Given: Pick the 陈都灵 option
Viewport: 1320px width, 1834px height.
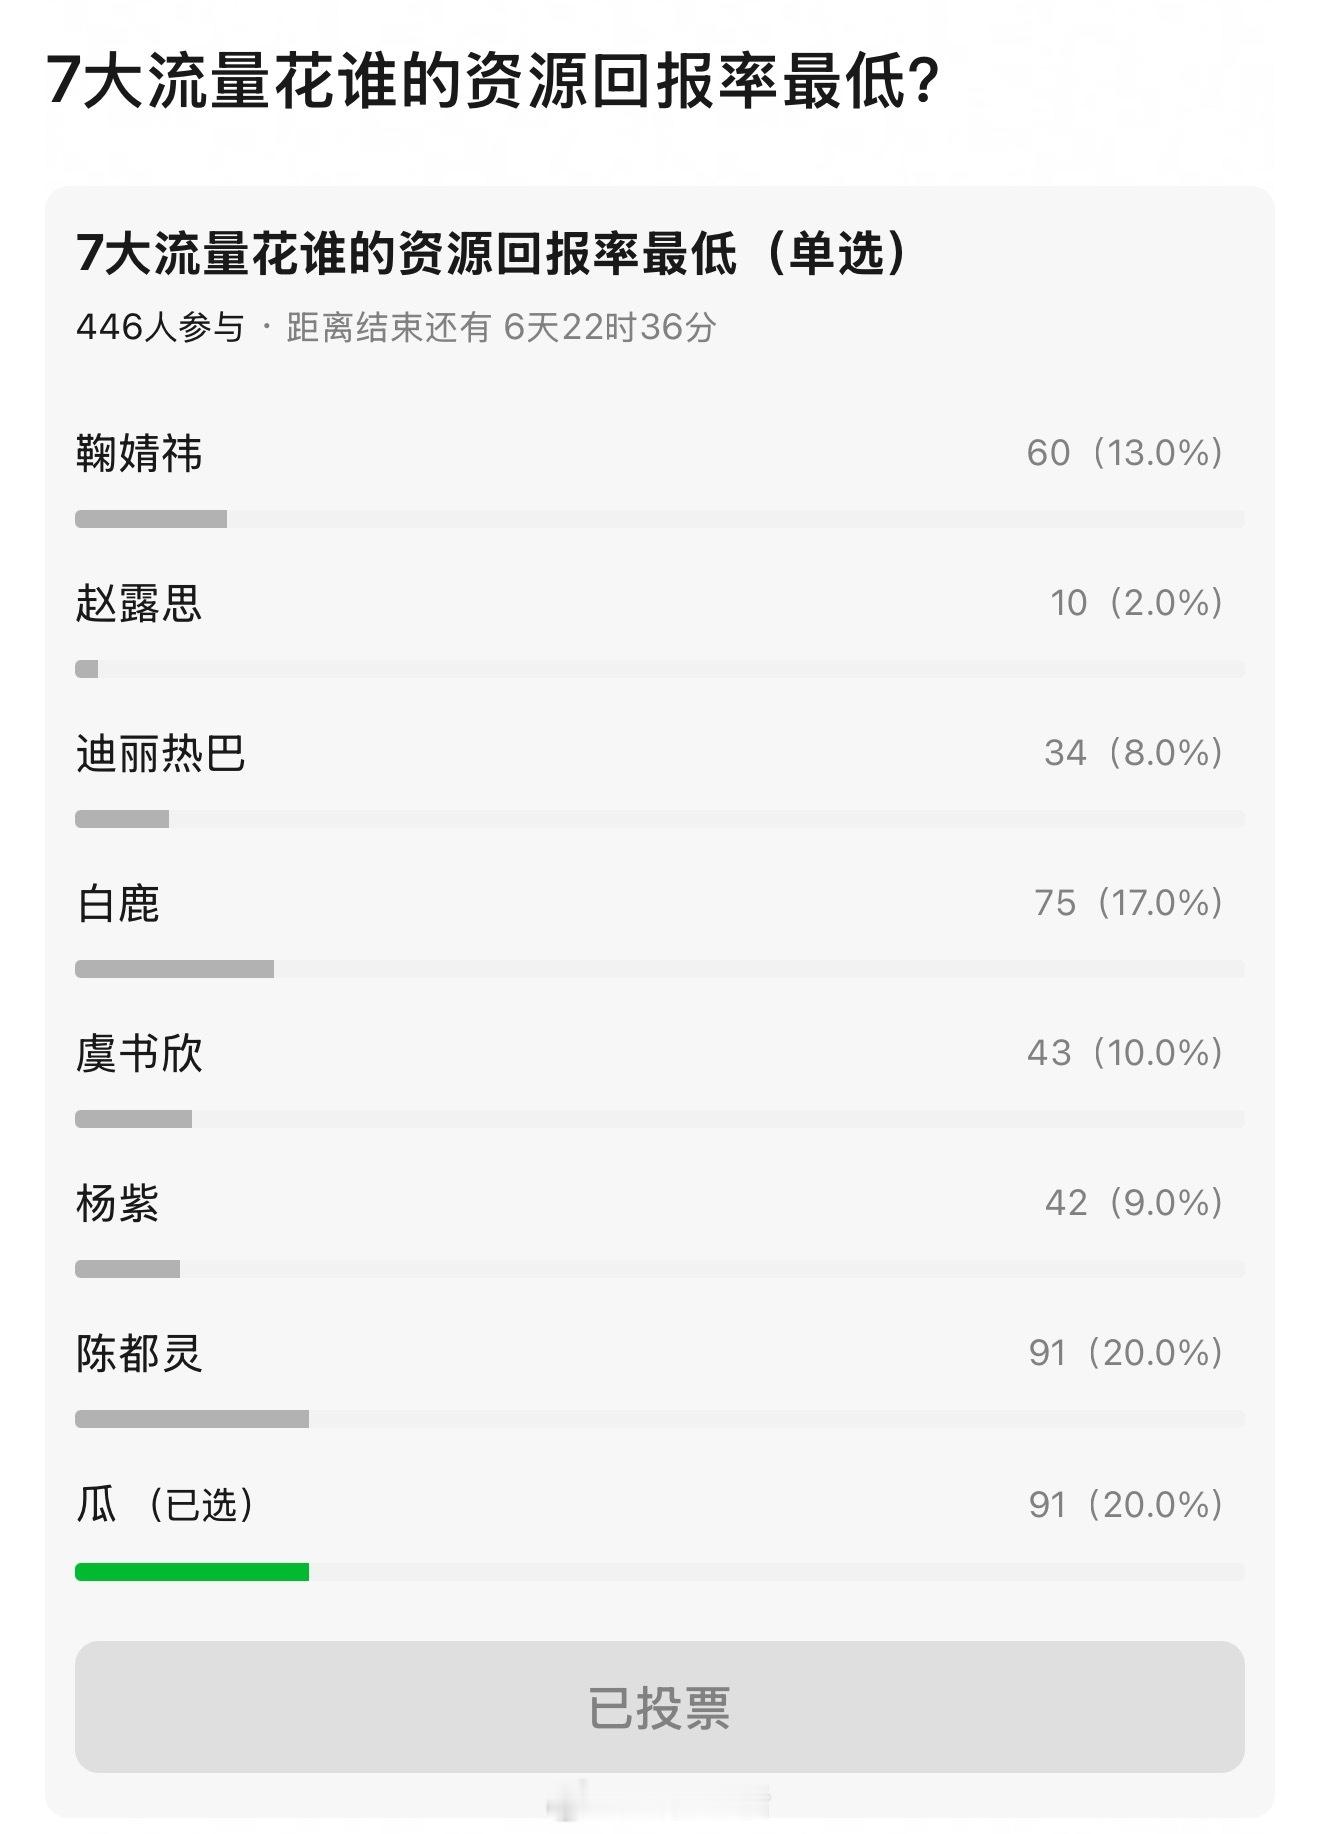Looking at the screenshot, I should (x=659, y=1377).
